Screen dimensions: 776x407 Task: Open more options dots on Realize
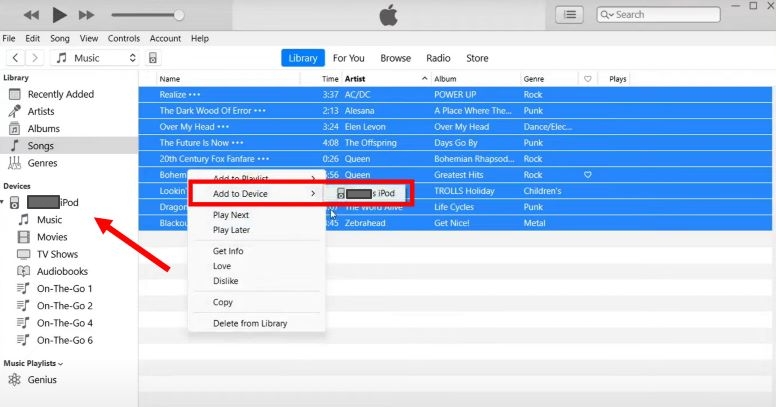pyautogui.click(x=194, y=95)
